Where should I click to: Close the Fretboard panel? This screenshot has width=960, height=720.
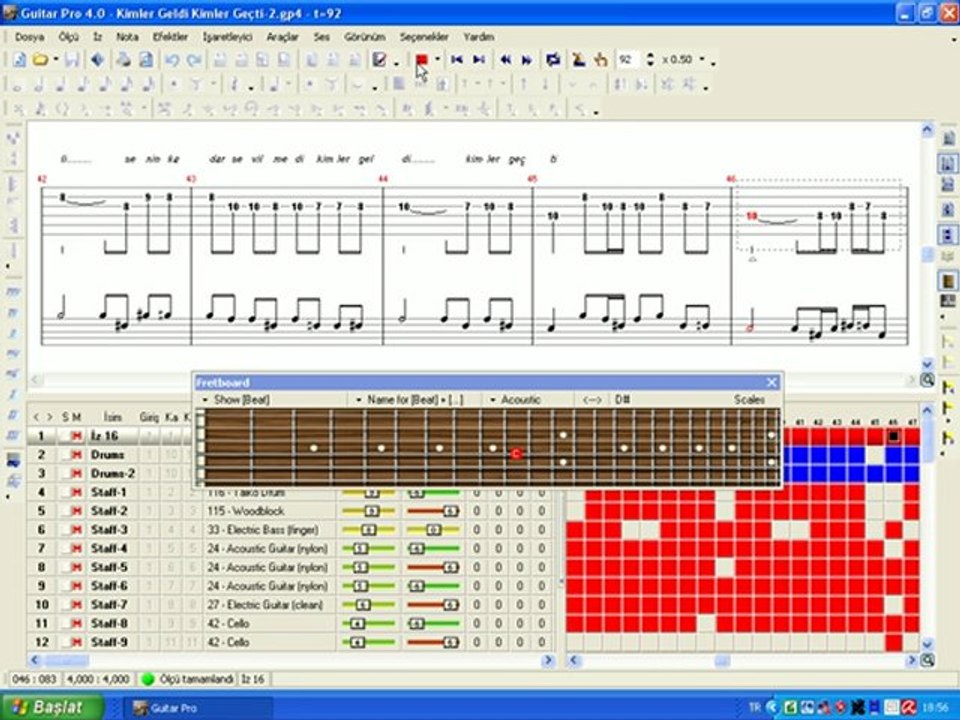[x=772, y=383]
